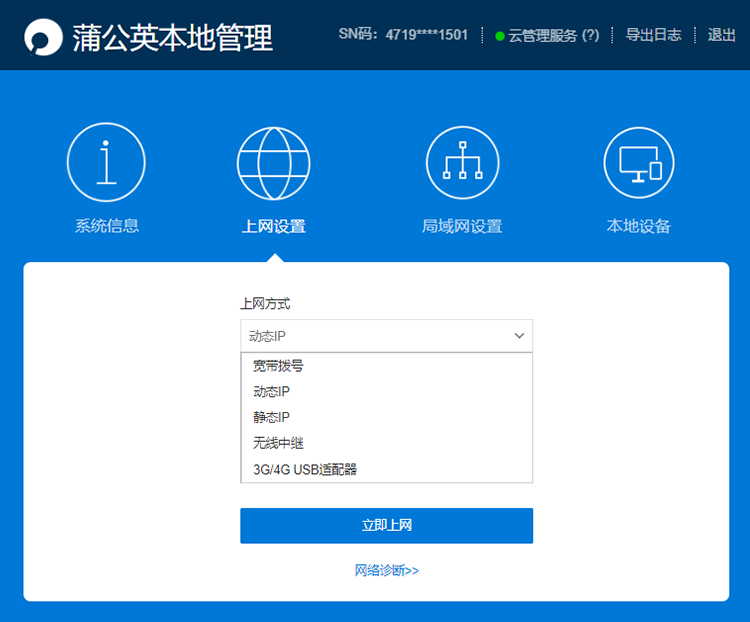The width and height of the screenshot is (750, 622).
Task: Choose 静态IP from the list
Action: pyautogui.click(x=386, y=417)
